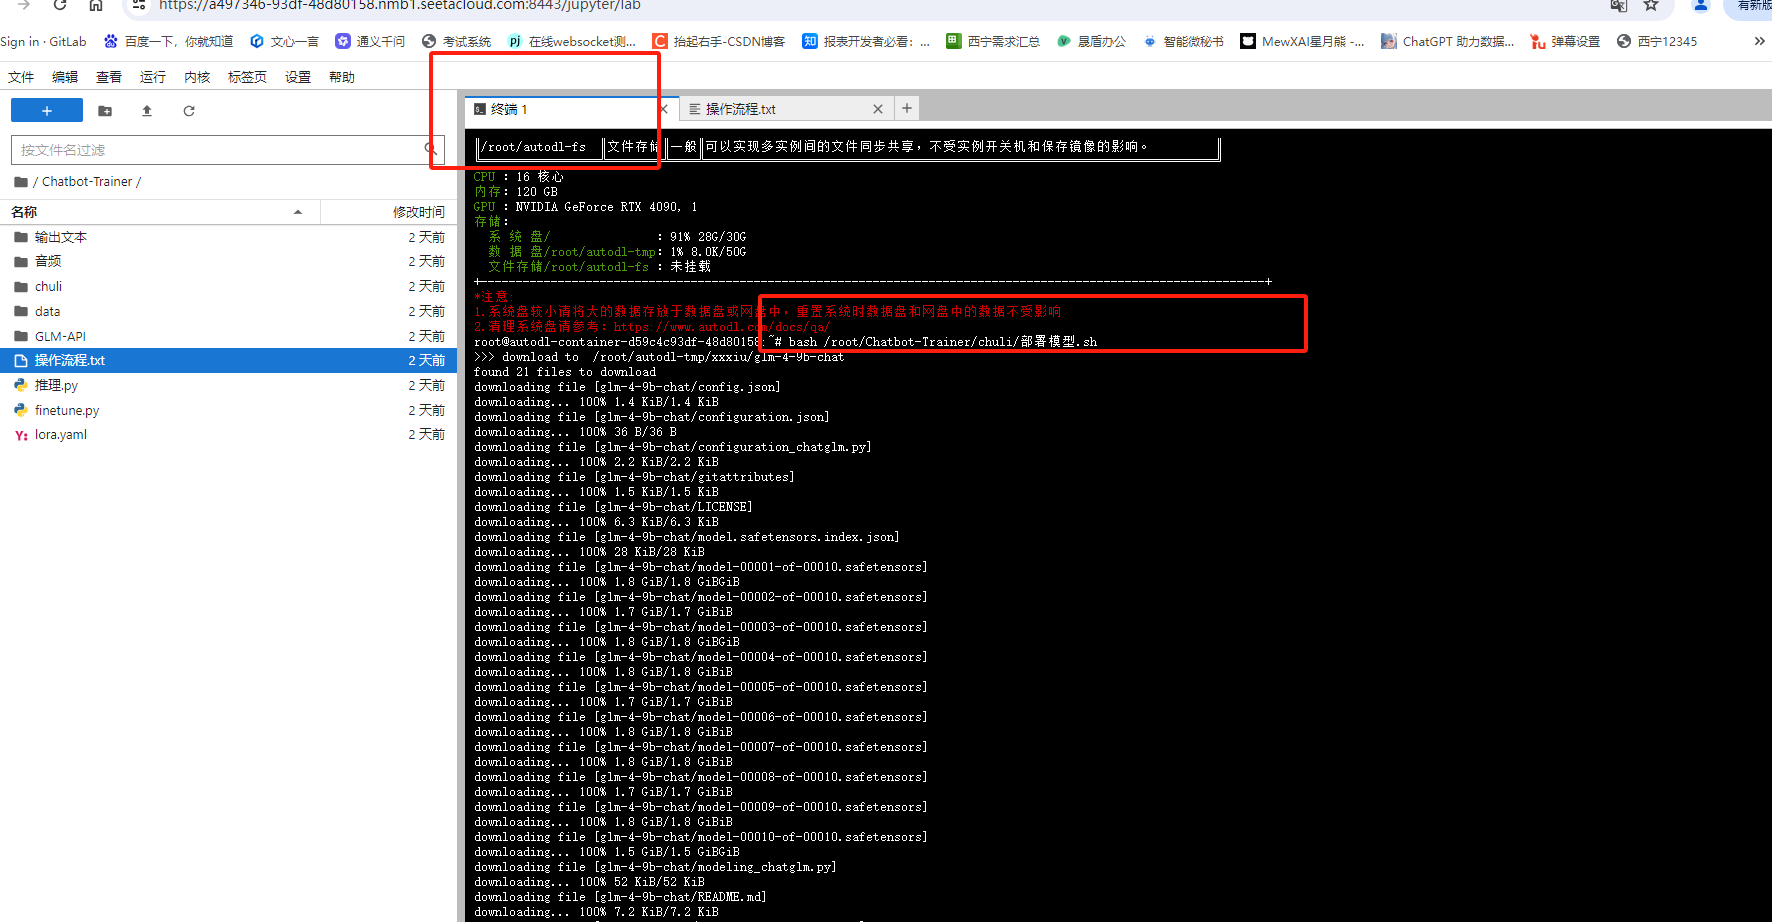Open the 通义千问 bookmark
The width and height of the screenshot is (1772, 922).
point(370,41)
